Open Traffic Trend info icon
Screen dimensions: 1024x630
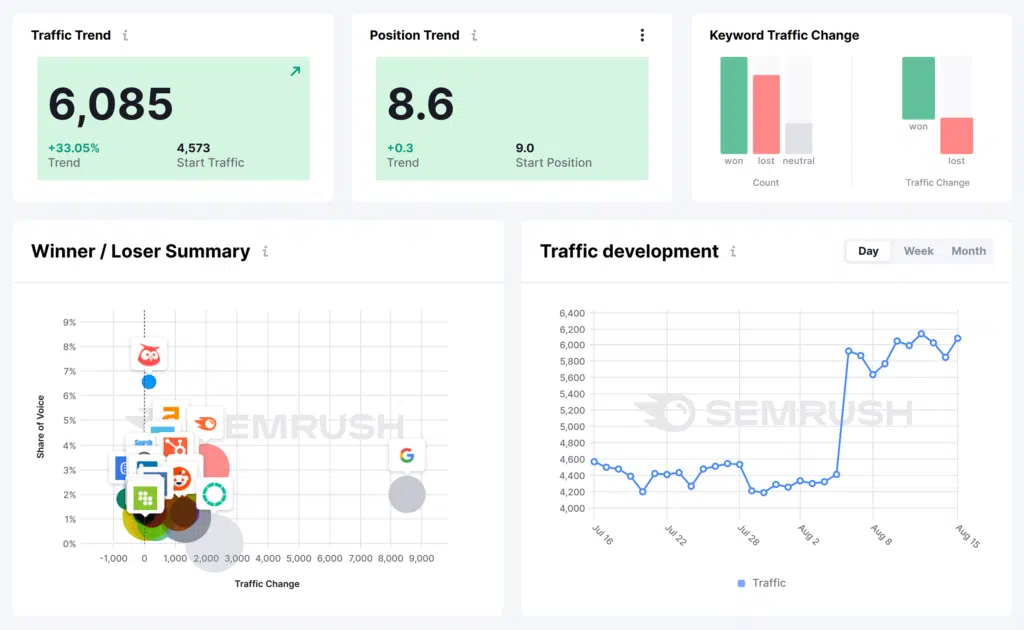point(125,35)
